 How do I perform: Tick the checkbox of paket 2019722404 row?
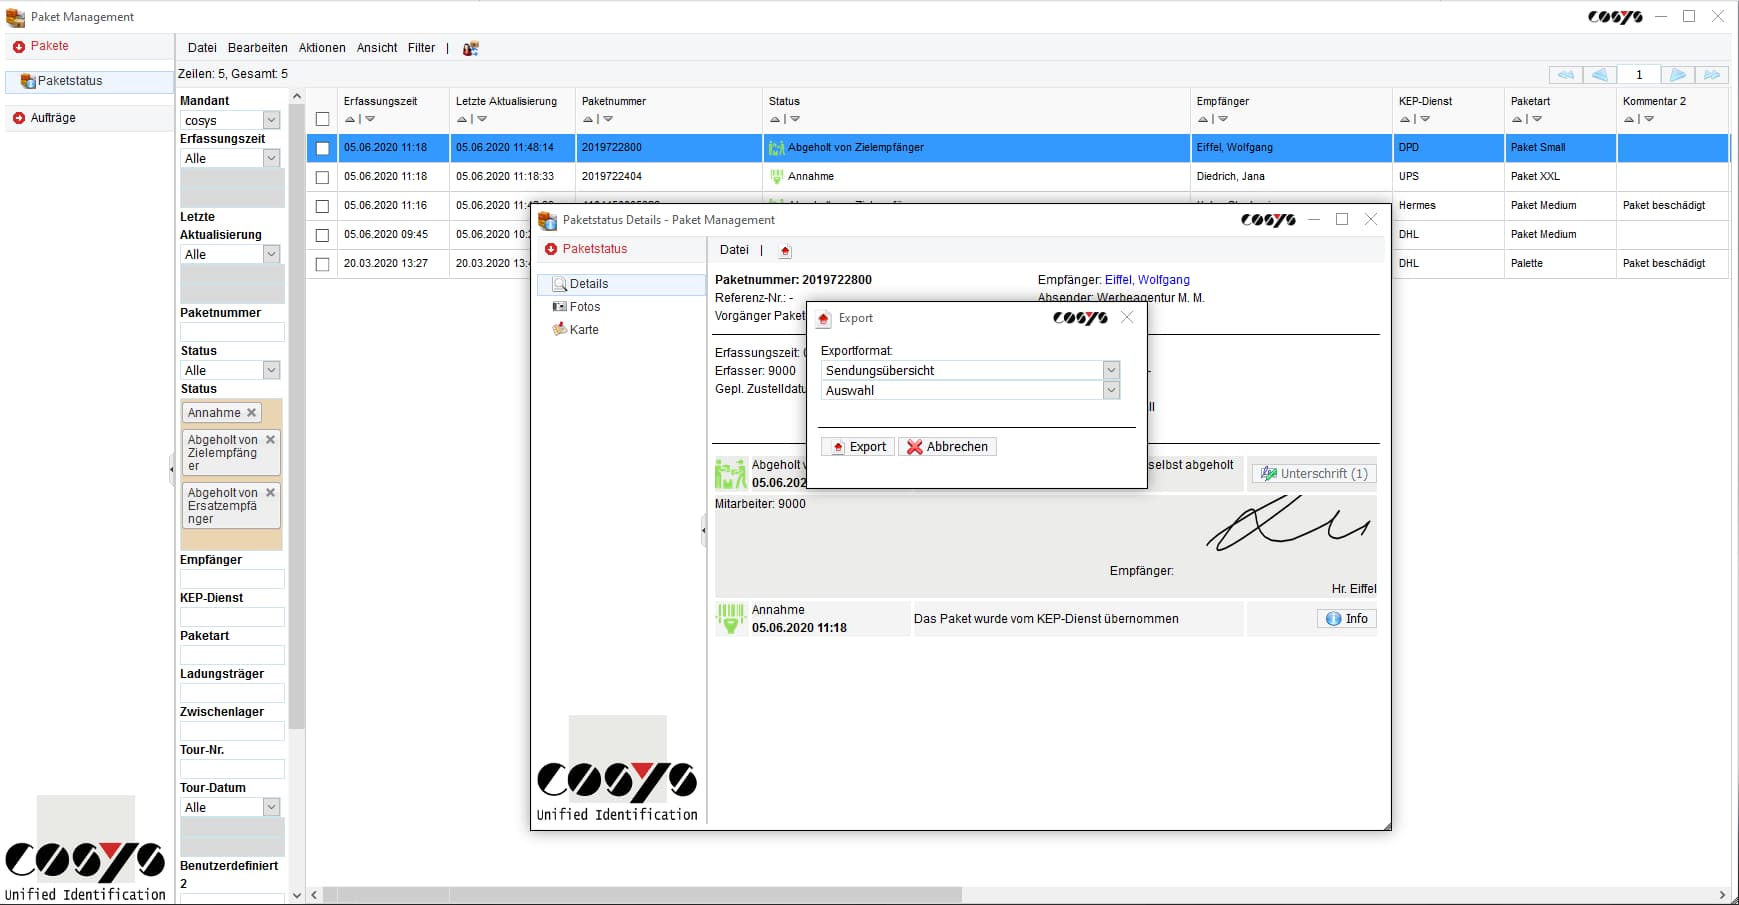coord(323,177)
